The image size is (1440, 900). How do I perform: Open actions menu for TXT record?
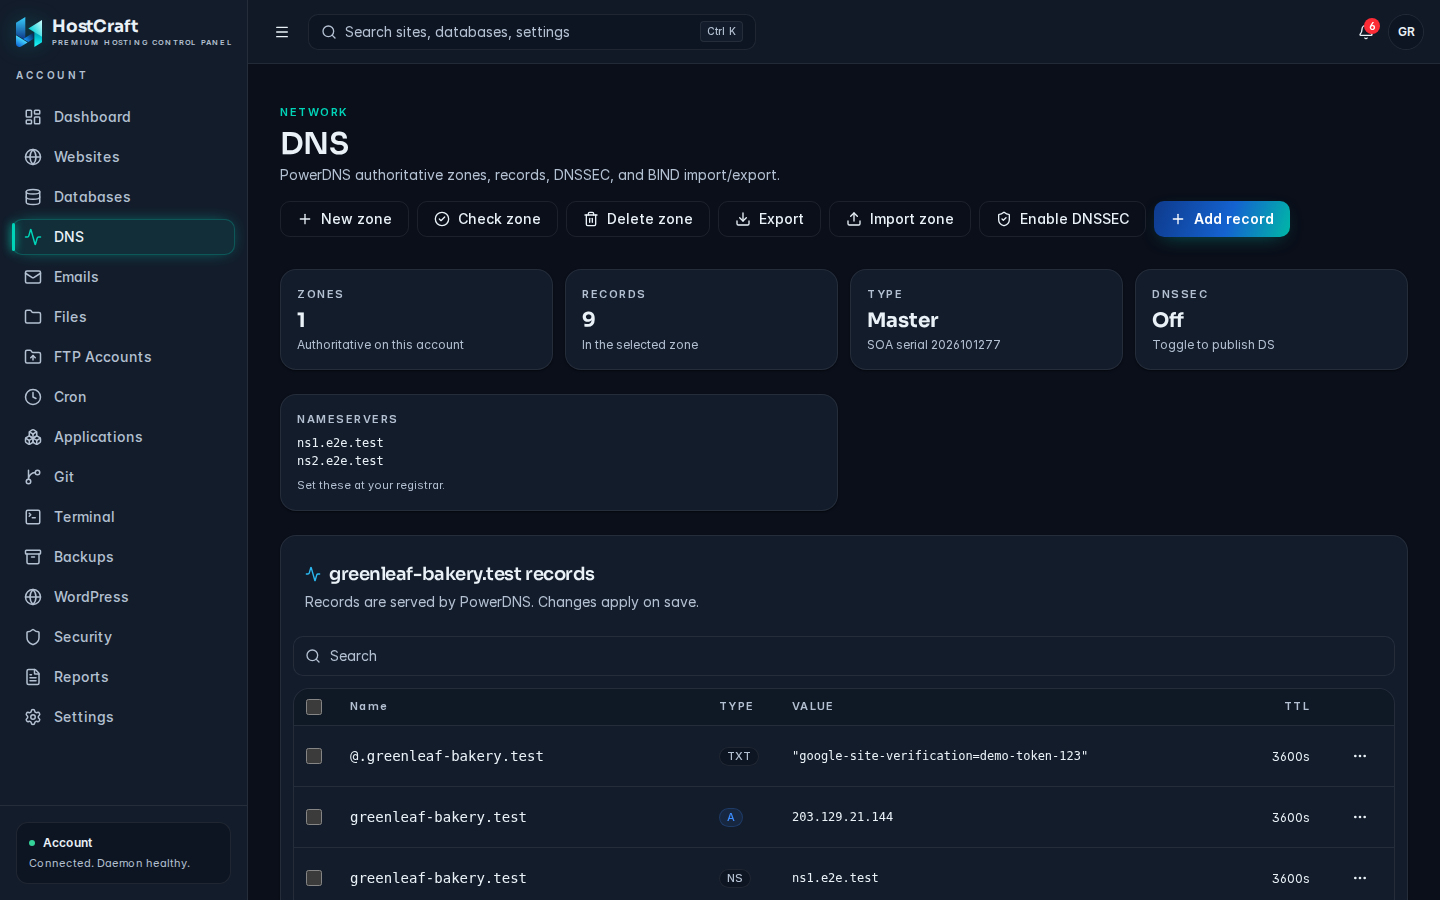click(x=1360, y=756)
